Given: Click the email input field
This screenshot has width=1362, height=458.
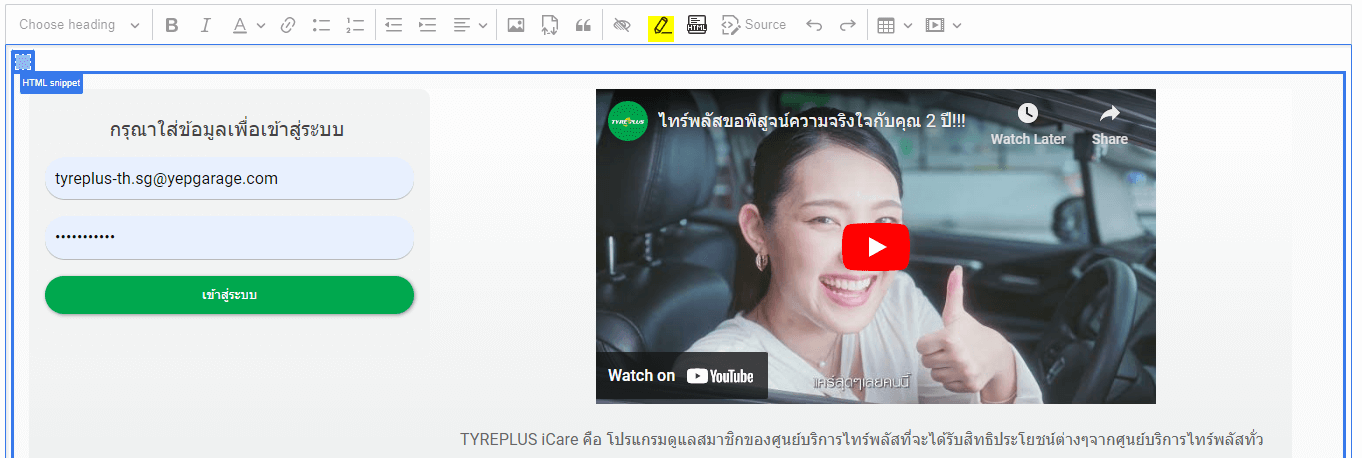Looking at the screenshot, I should click(229, 179).
